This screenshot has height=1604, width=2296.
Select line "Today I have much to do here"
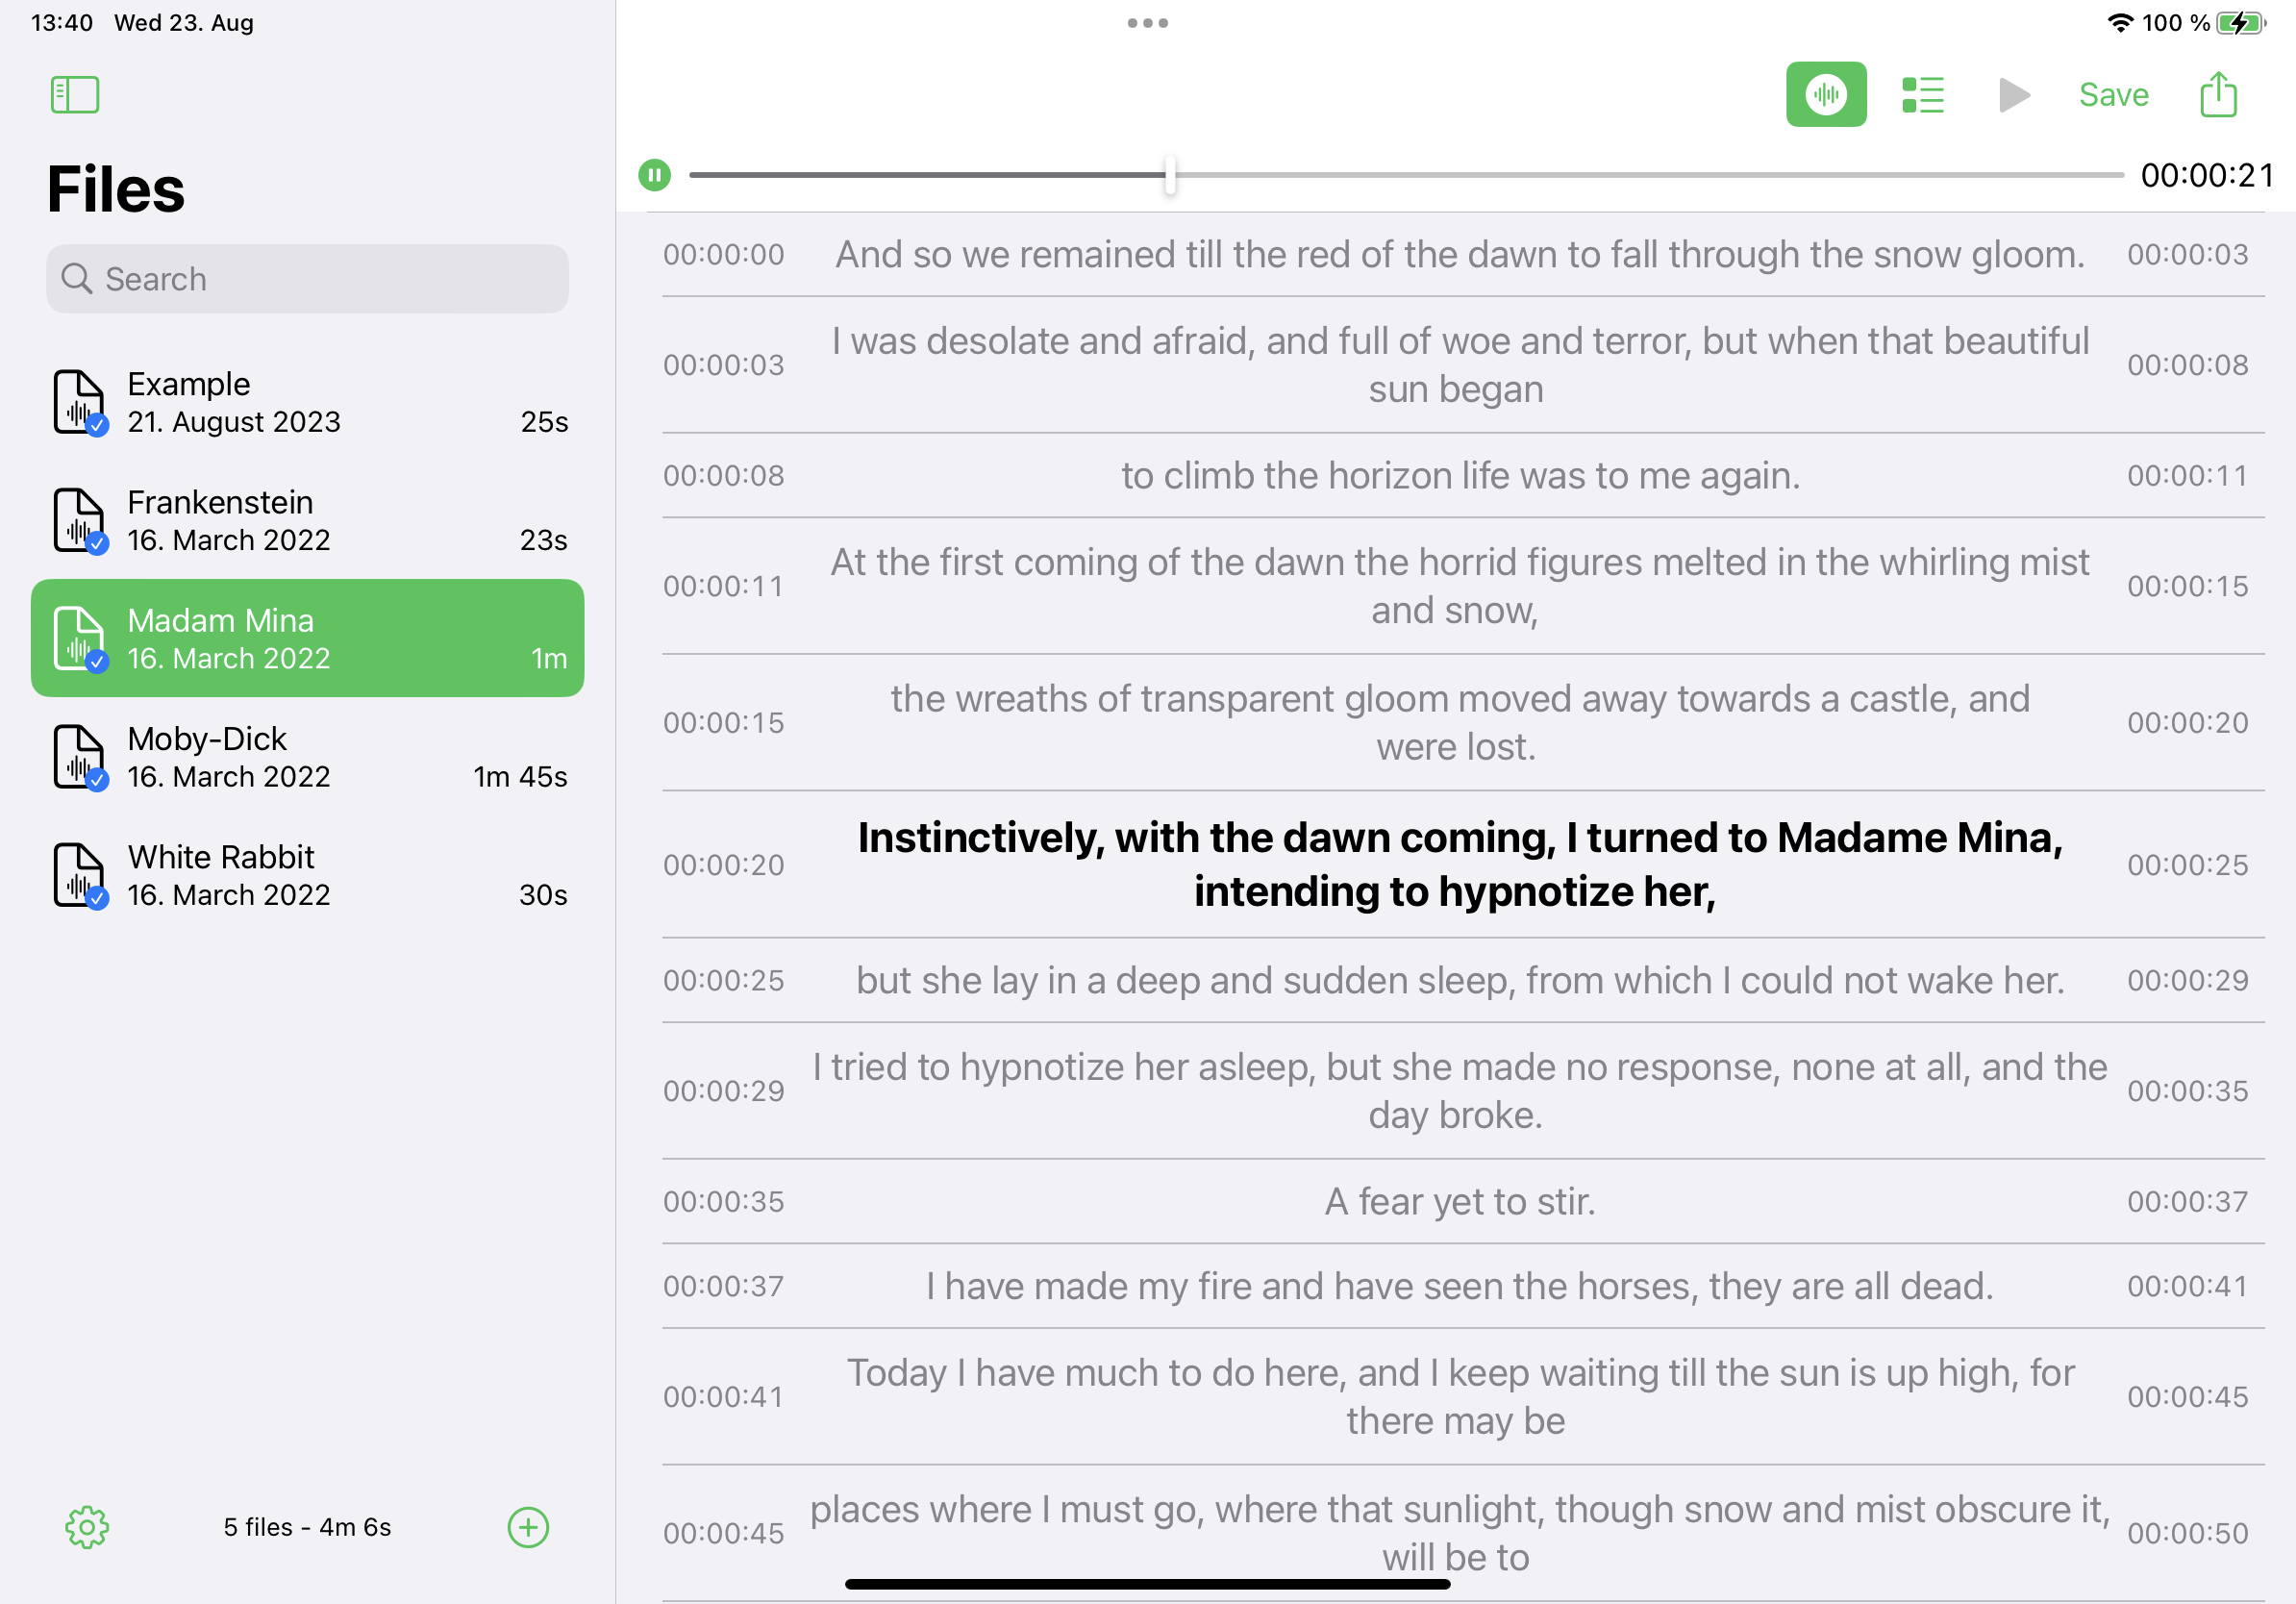tap(1460, 1397)
